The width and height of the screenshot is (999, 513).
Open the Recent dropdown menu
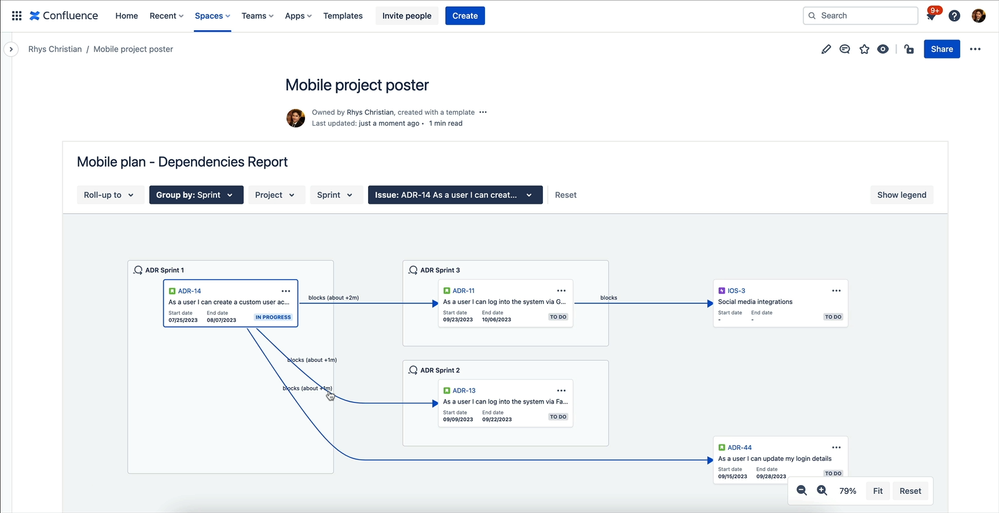point(166,16)
